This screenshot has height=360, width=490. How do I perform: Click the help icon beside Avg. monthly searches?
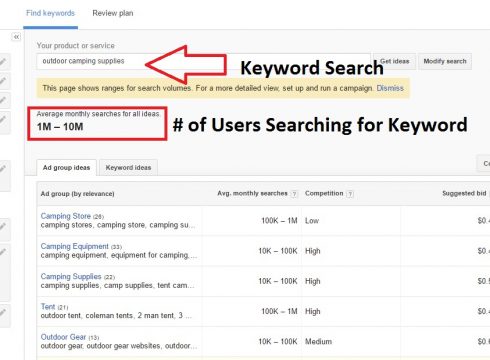point(294,194)
